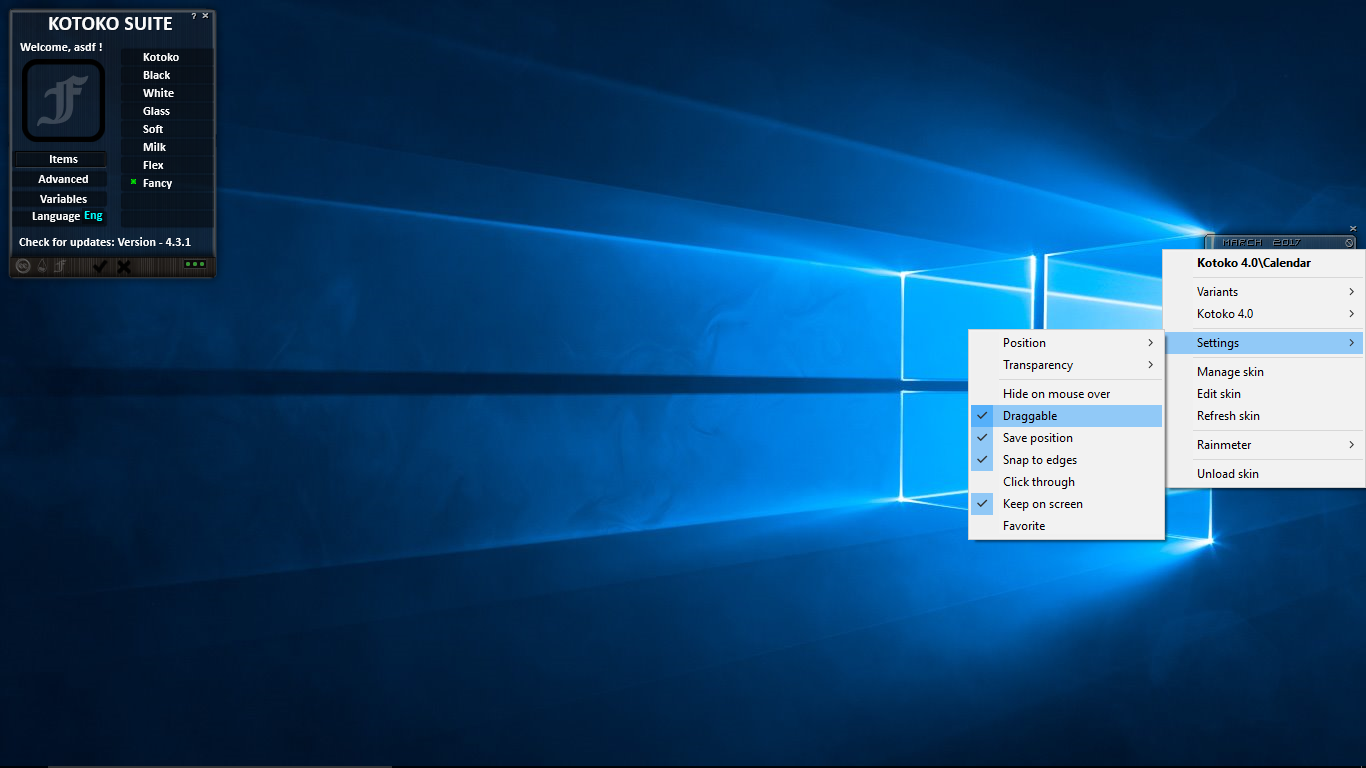The height and width of the screenshot is (768, 1366).
Task: Select the Glass theme
Action: [x=167, y=111]
